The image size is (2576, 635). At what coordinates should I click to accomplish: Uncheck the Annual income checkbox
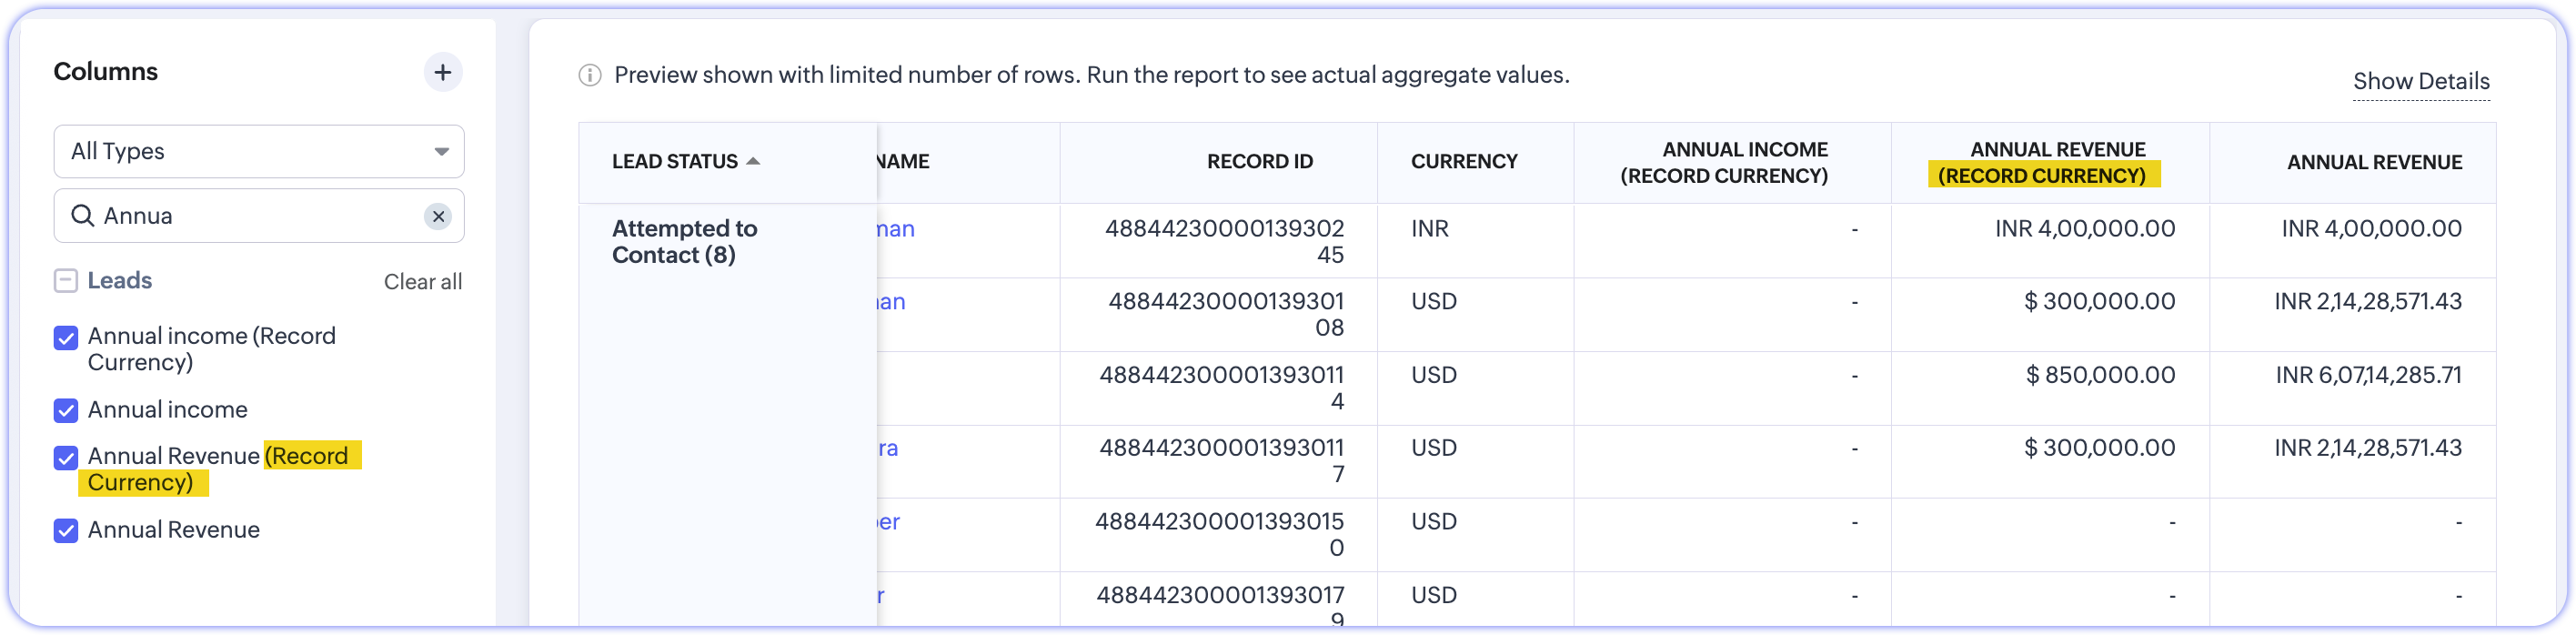[66, 410]
